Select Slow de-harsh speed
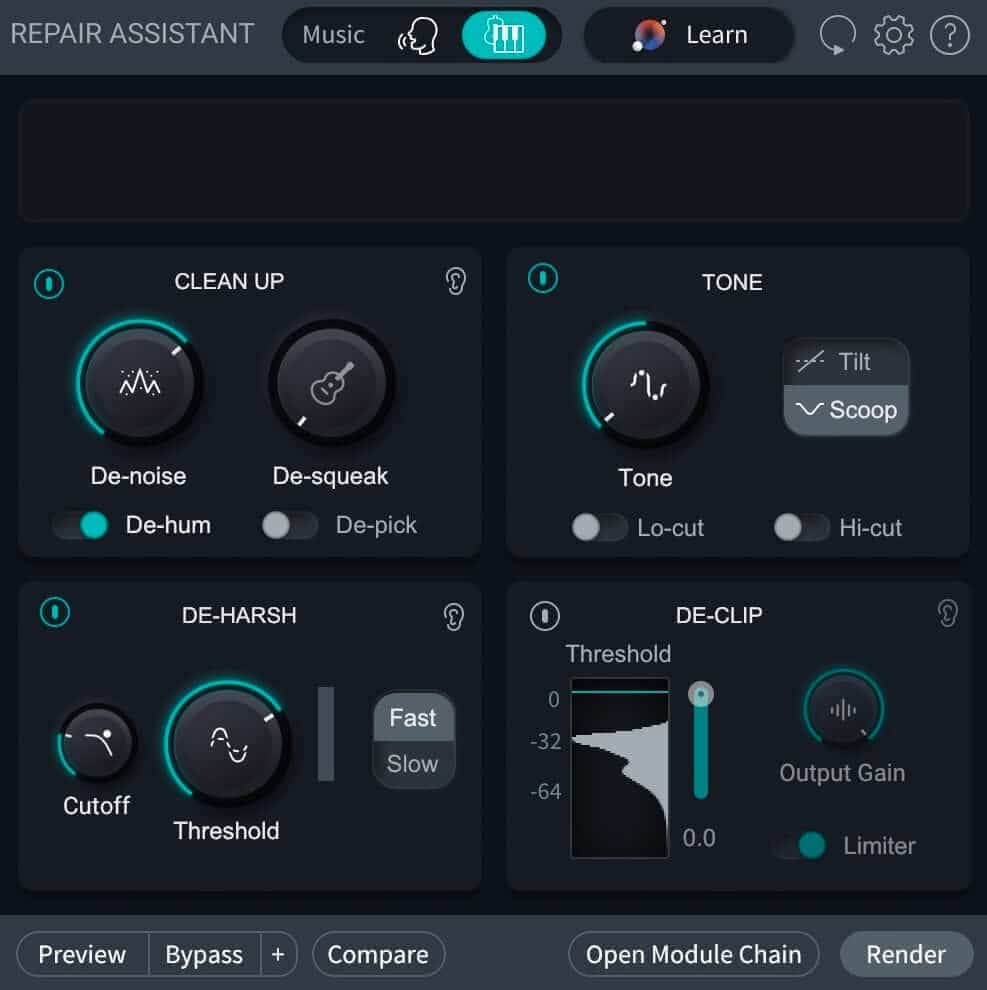The width and height of the screenshot is (987, 990). 413,764
